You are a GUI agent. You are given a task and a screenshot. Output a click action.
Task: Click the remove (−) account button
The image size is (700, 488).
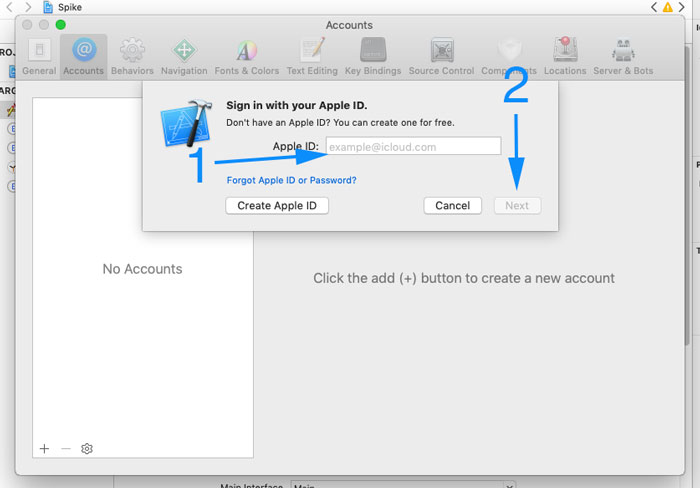(66, 448)
